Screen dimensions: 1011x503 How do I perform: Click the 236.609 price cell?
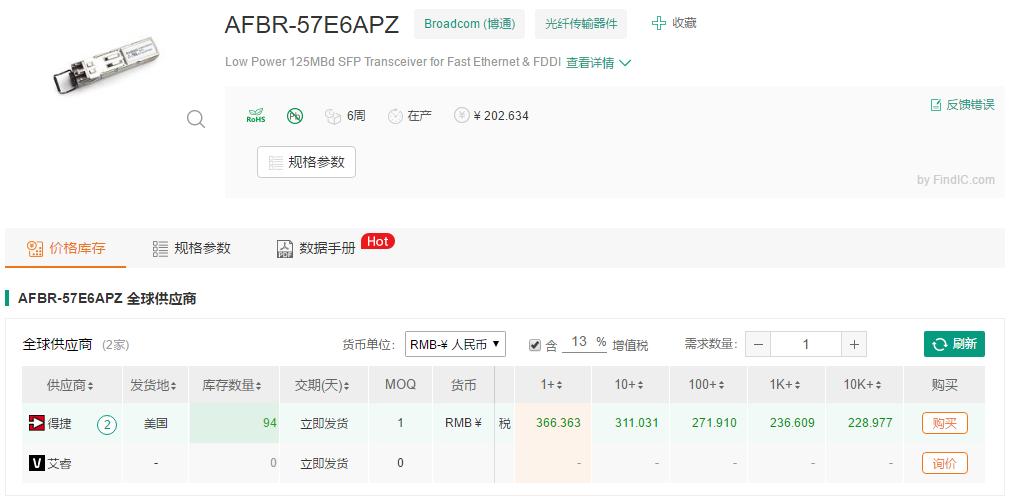tap(792, 424)
